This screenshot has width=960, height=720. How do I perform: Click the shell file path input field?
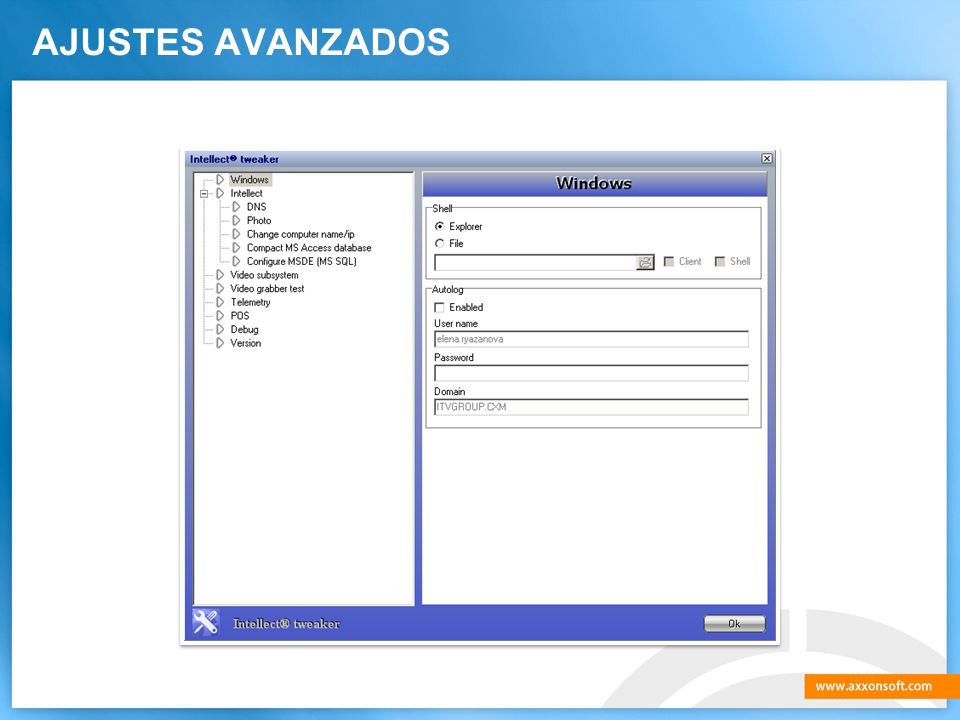pos(536,262)
